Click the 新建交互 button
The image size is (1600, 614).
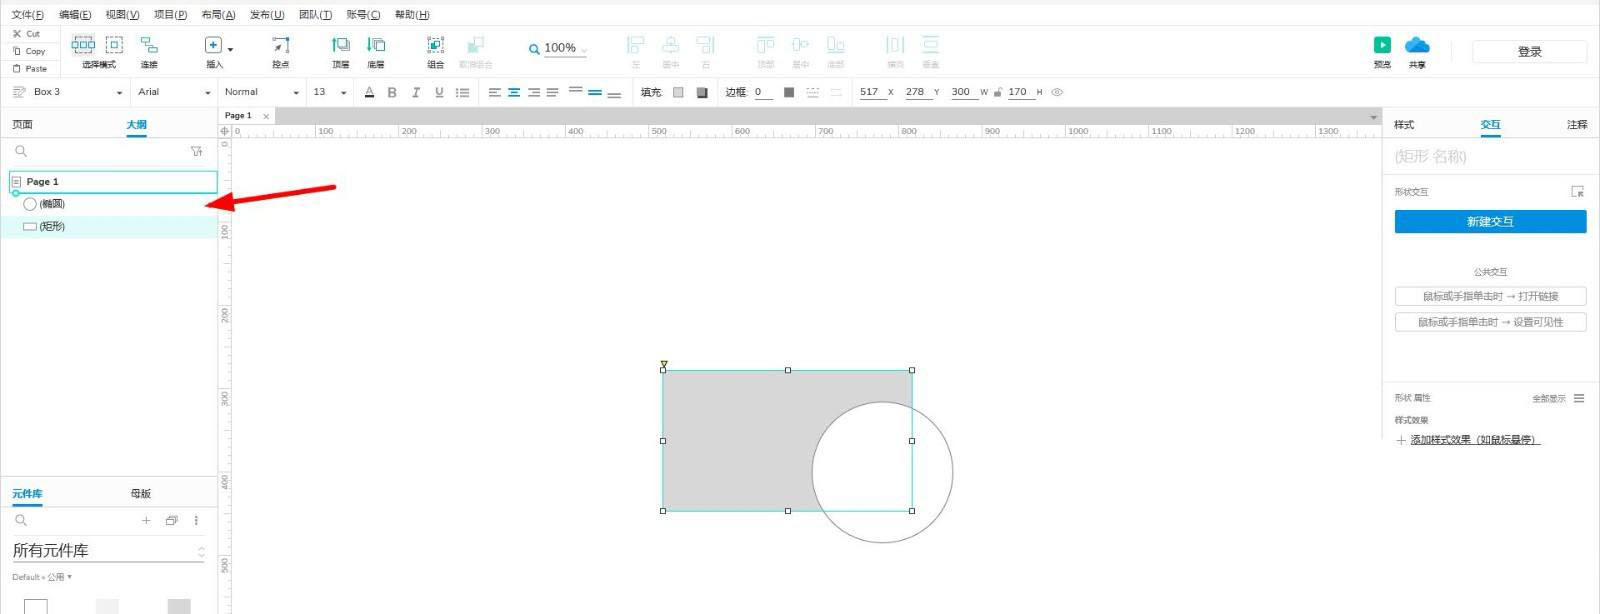click(1490, 222)
